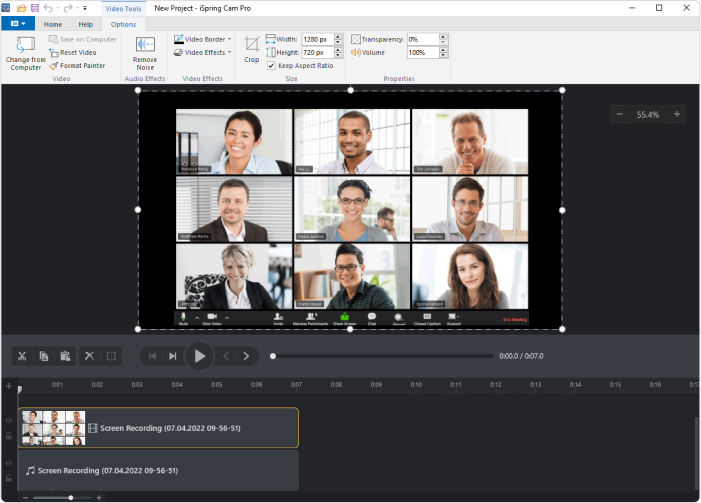Click Change from Computer button
The height and width of the screenshot is (503, 701).
25,53
